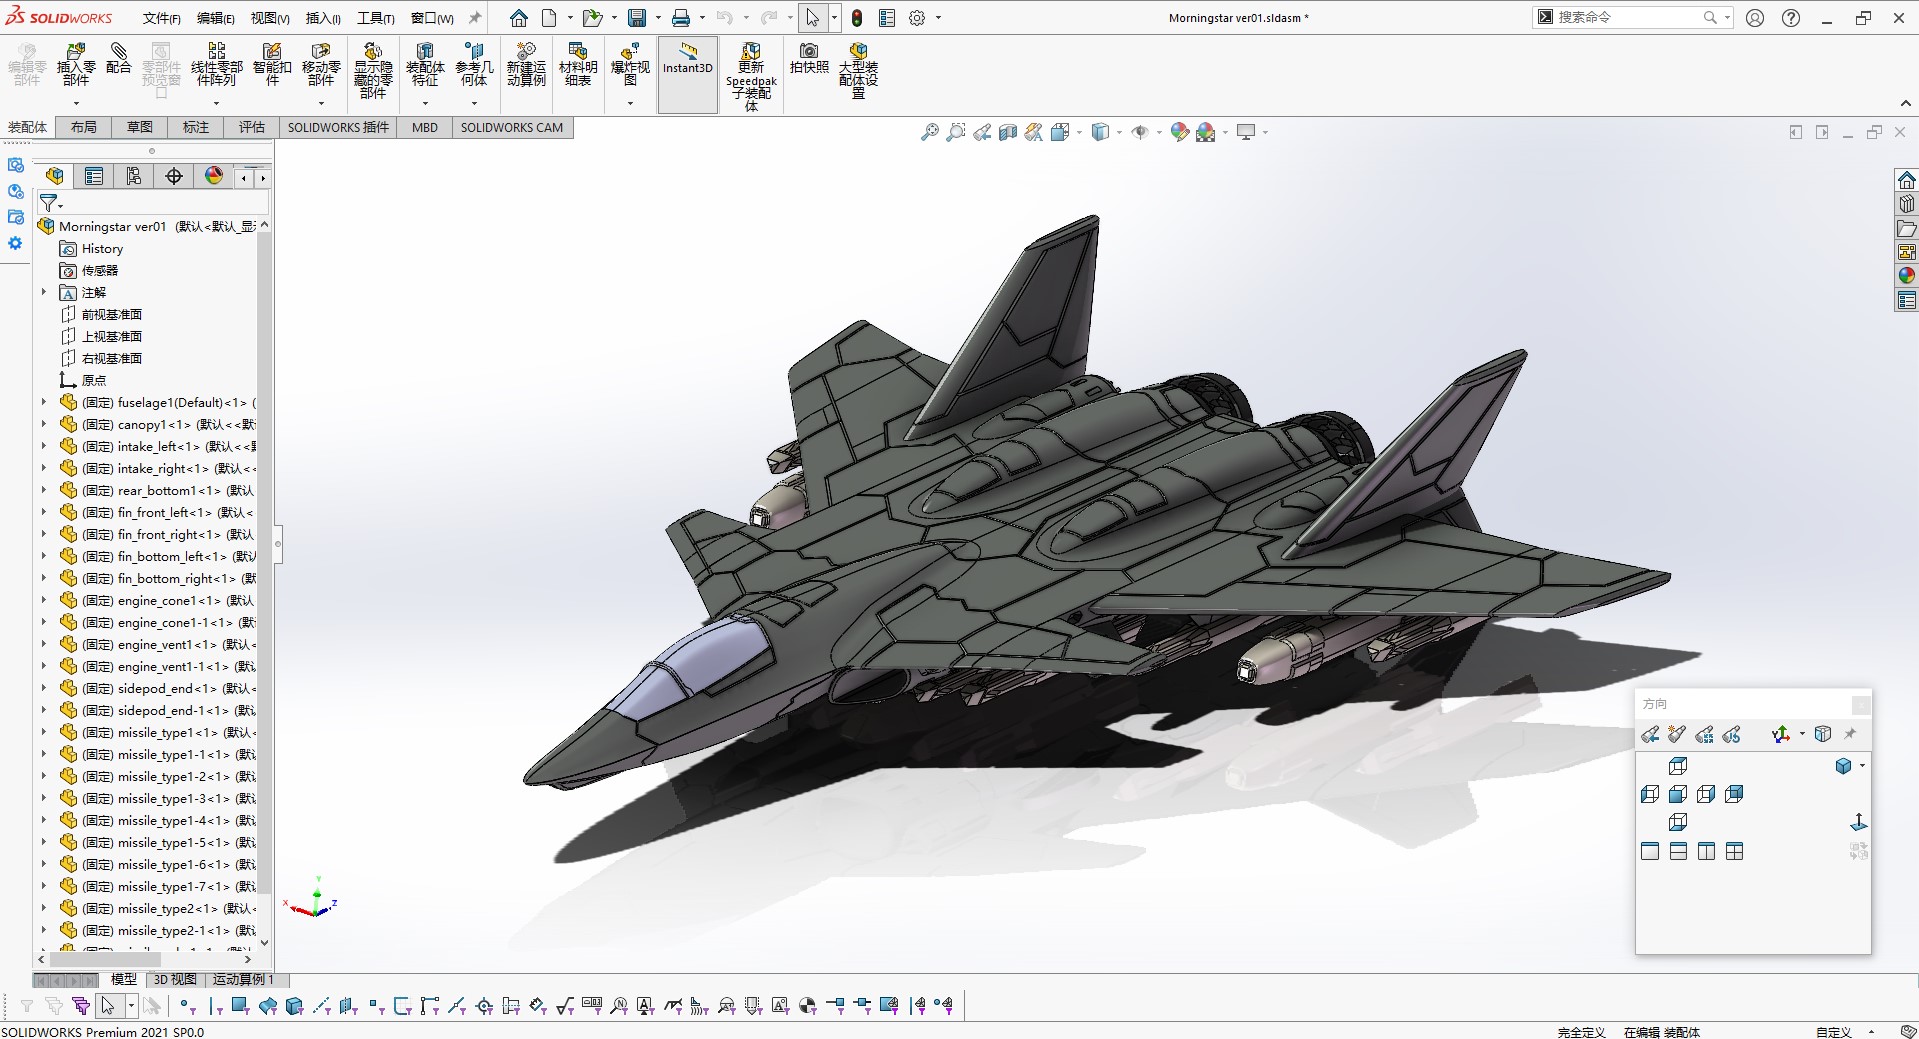Toggle Instant3D mode
This screenshot has height=1039, width=1919.
coord(687,66)
